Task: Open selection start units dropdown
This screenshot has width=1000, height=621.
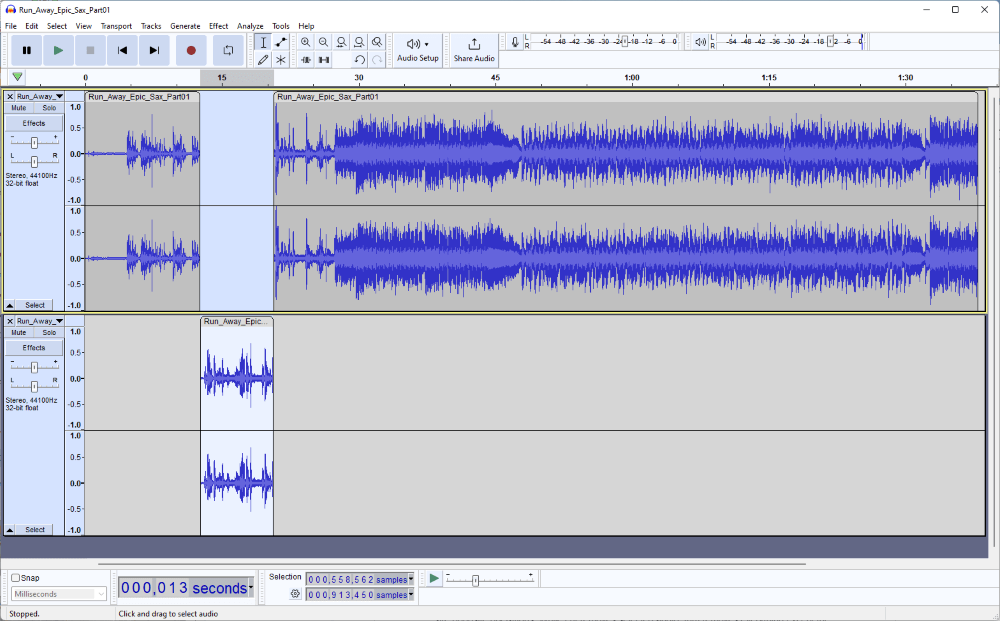Action: coord(411,579)
